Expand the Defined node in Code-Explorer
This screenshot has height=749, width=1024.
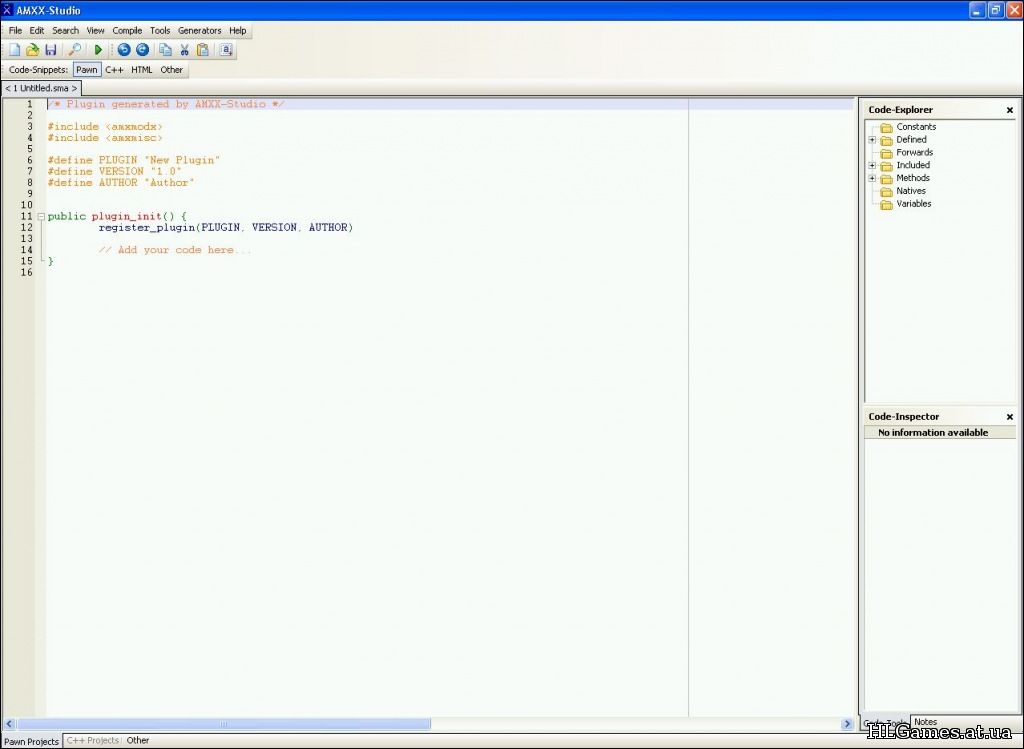point(872,140)
